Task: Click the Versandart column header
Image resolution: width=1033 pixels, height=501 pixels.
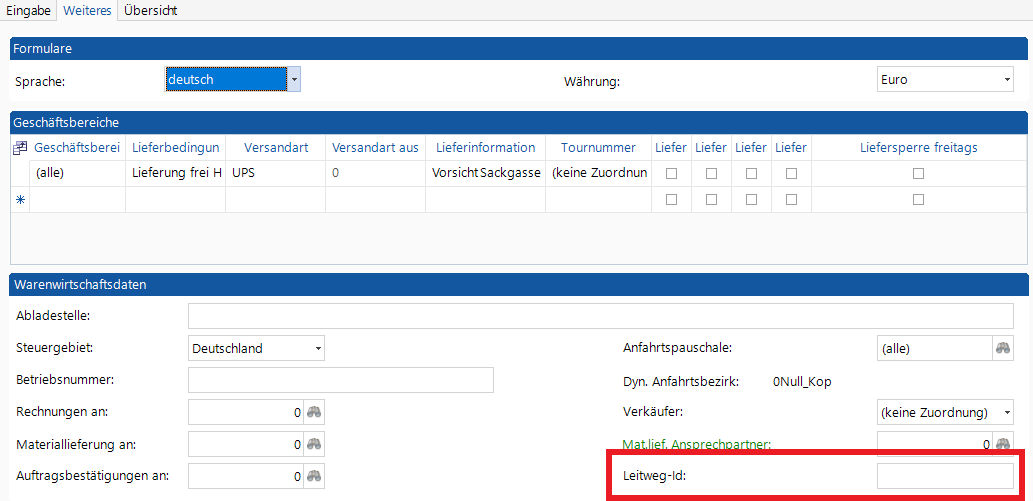Action: click(275, 148)
